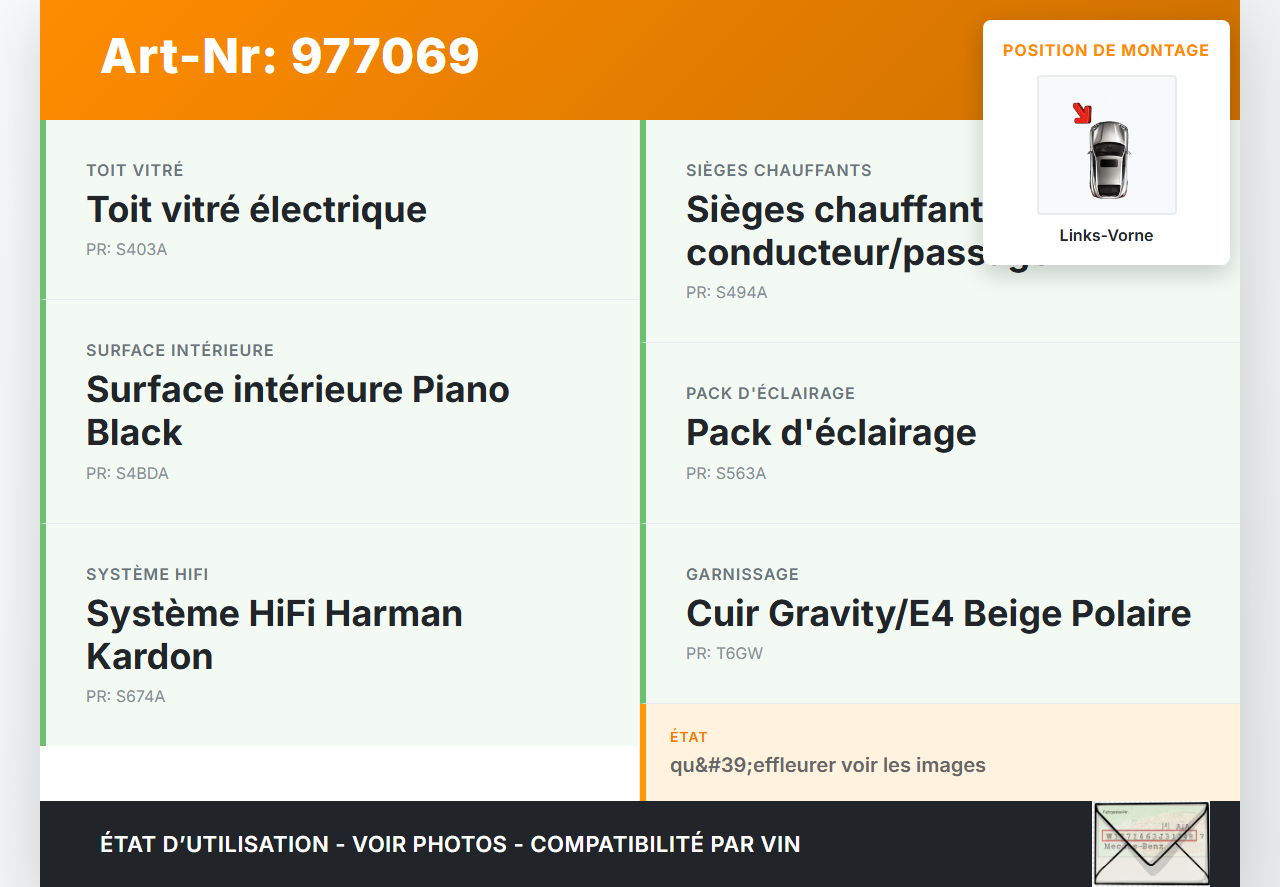Click the État note about images
Screen dimensions: 1280x887
[x=828, y=766]
